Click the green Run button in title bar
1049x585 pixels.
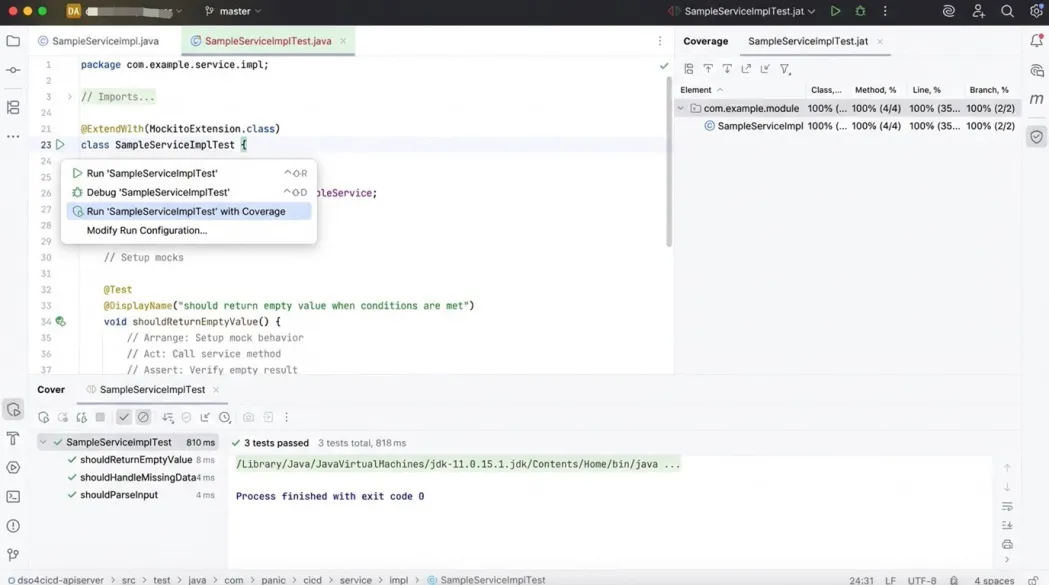click(835, 12)
